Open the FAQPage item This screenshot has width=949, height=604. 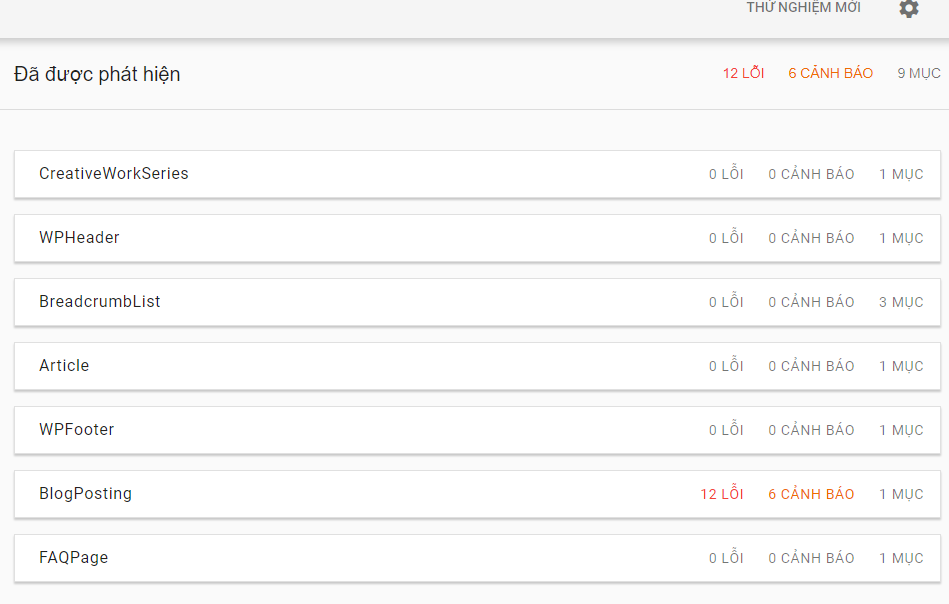(477, 558)
